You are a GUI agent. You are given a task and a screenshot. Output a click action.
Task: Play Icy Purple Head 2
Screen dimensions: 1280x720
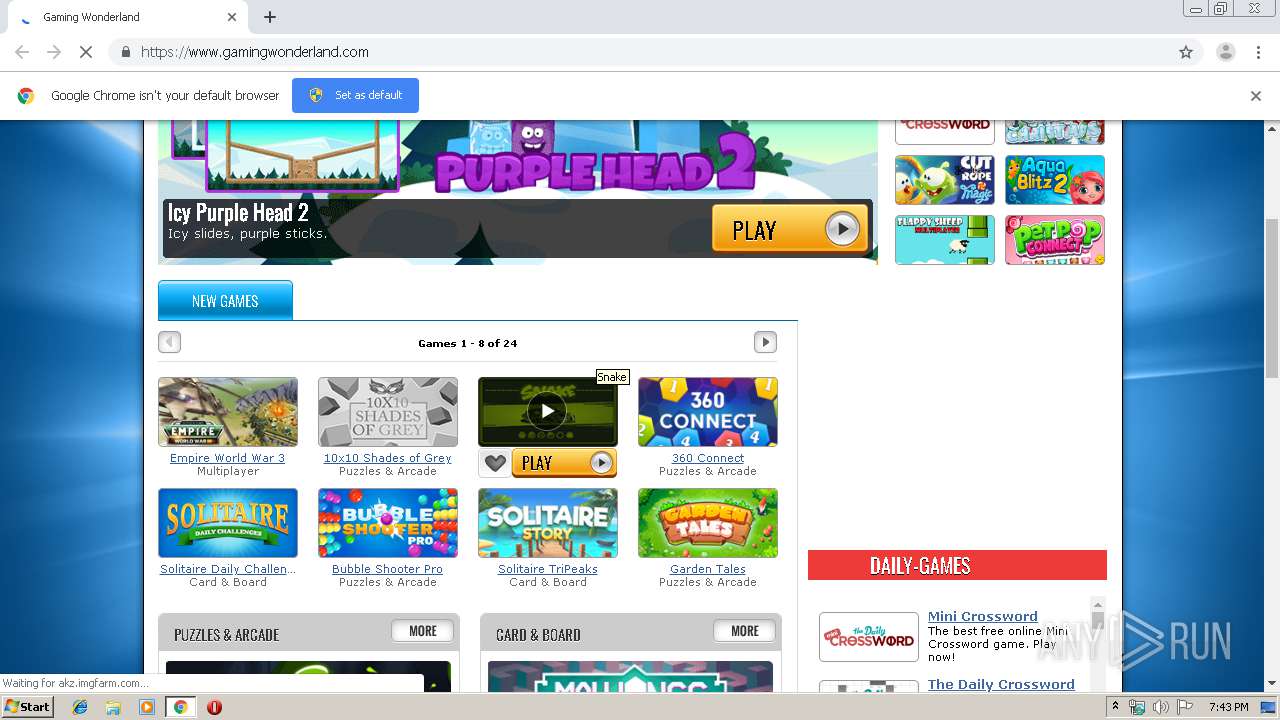click(x=789, y=229)
